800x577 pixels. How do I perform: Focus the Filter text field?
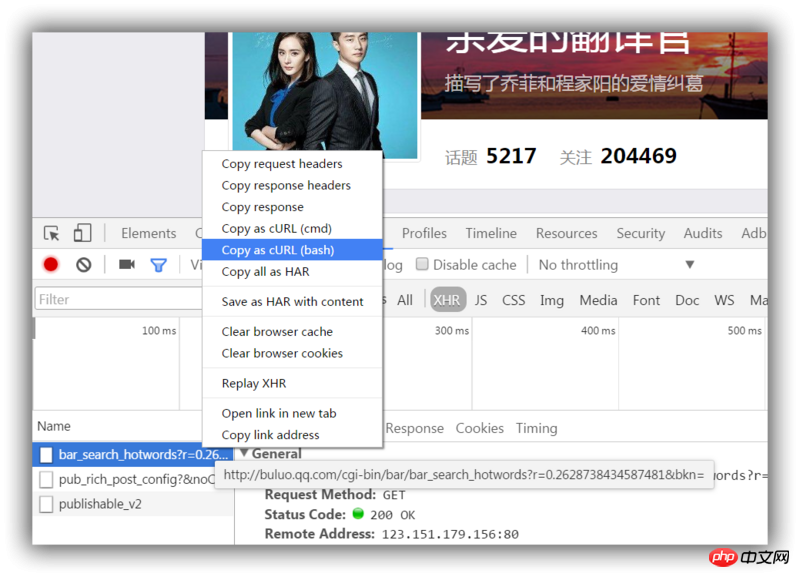click(118, 299)
